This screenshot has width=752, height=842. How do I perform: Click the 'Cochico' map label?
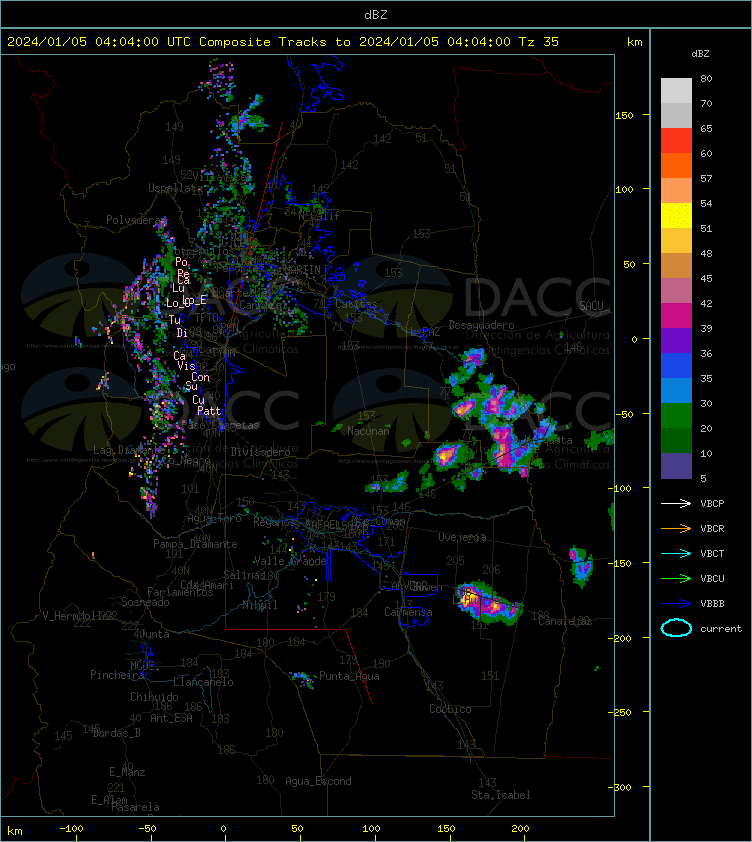click(x=450, y=709)
